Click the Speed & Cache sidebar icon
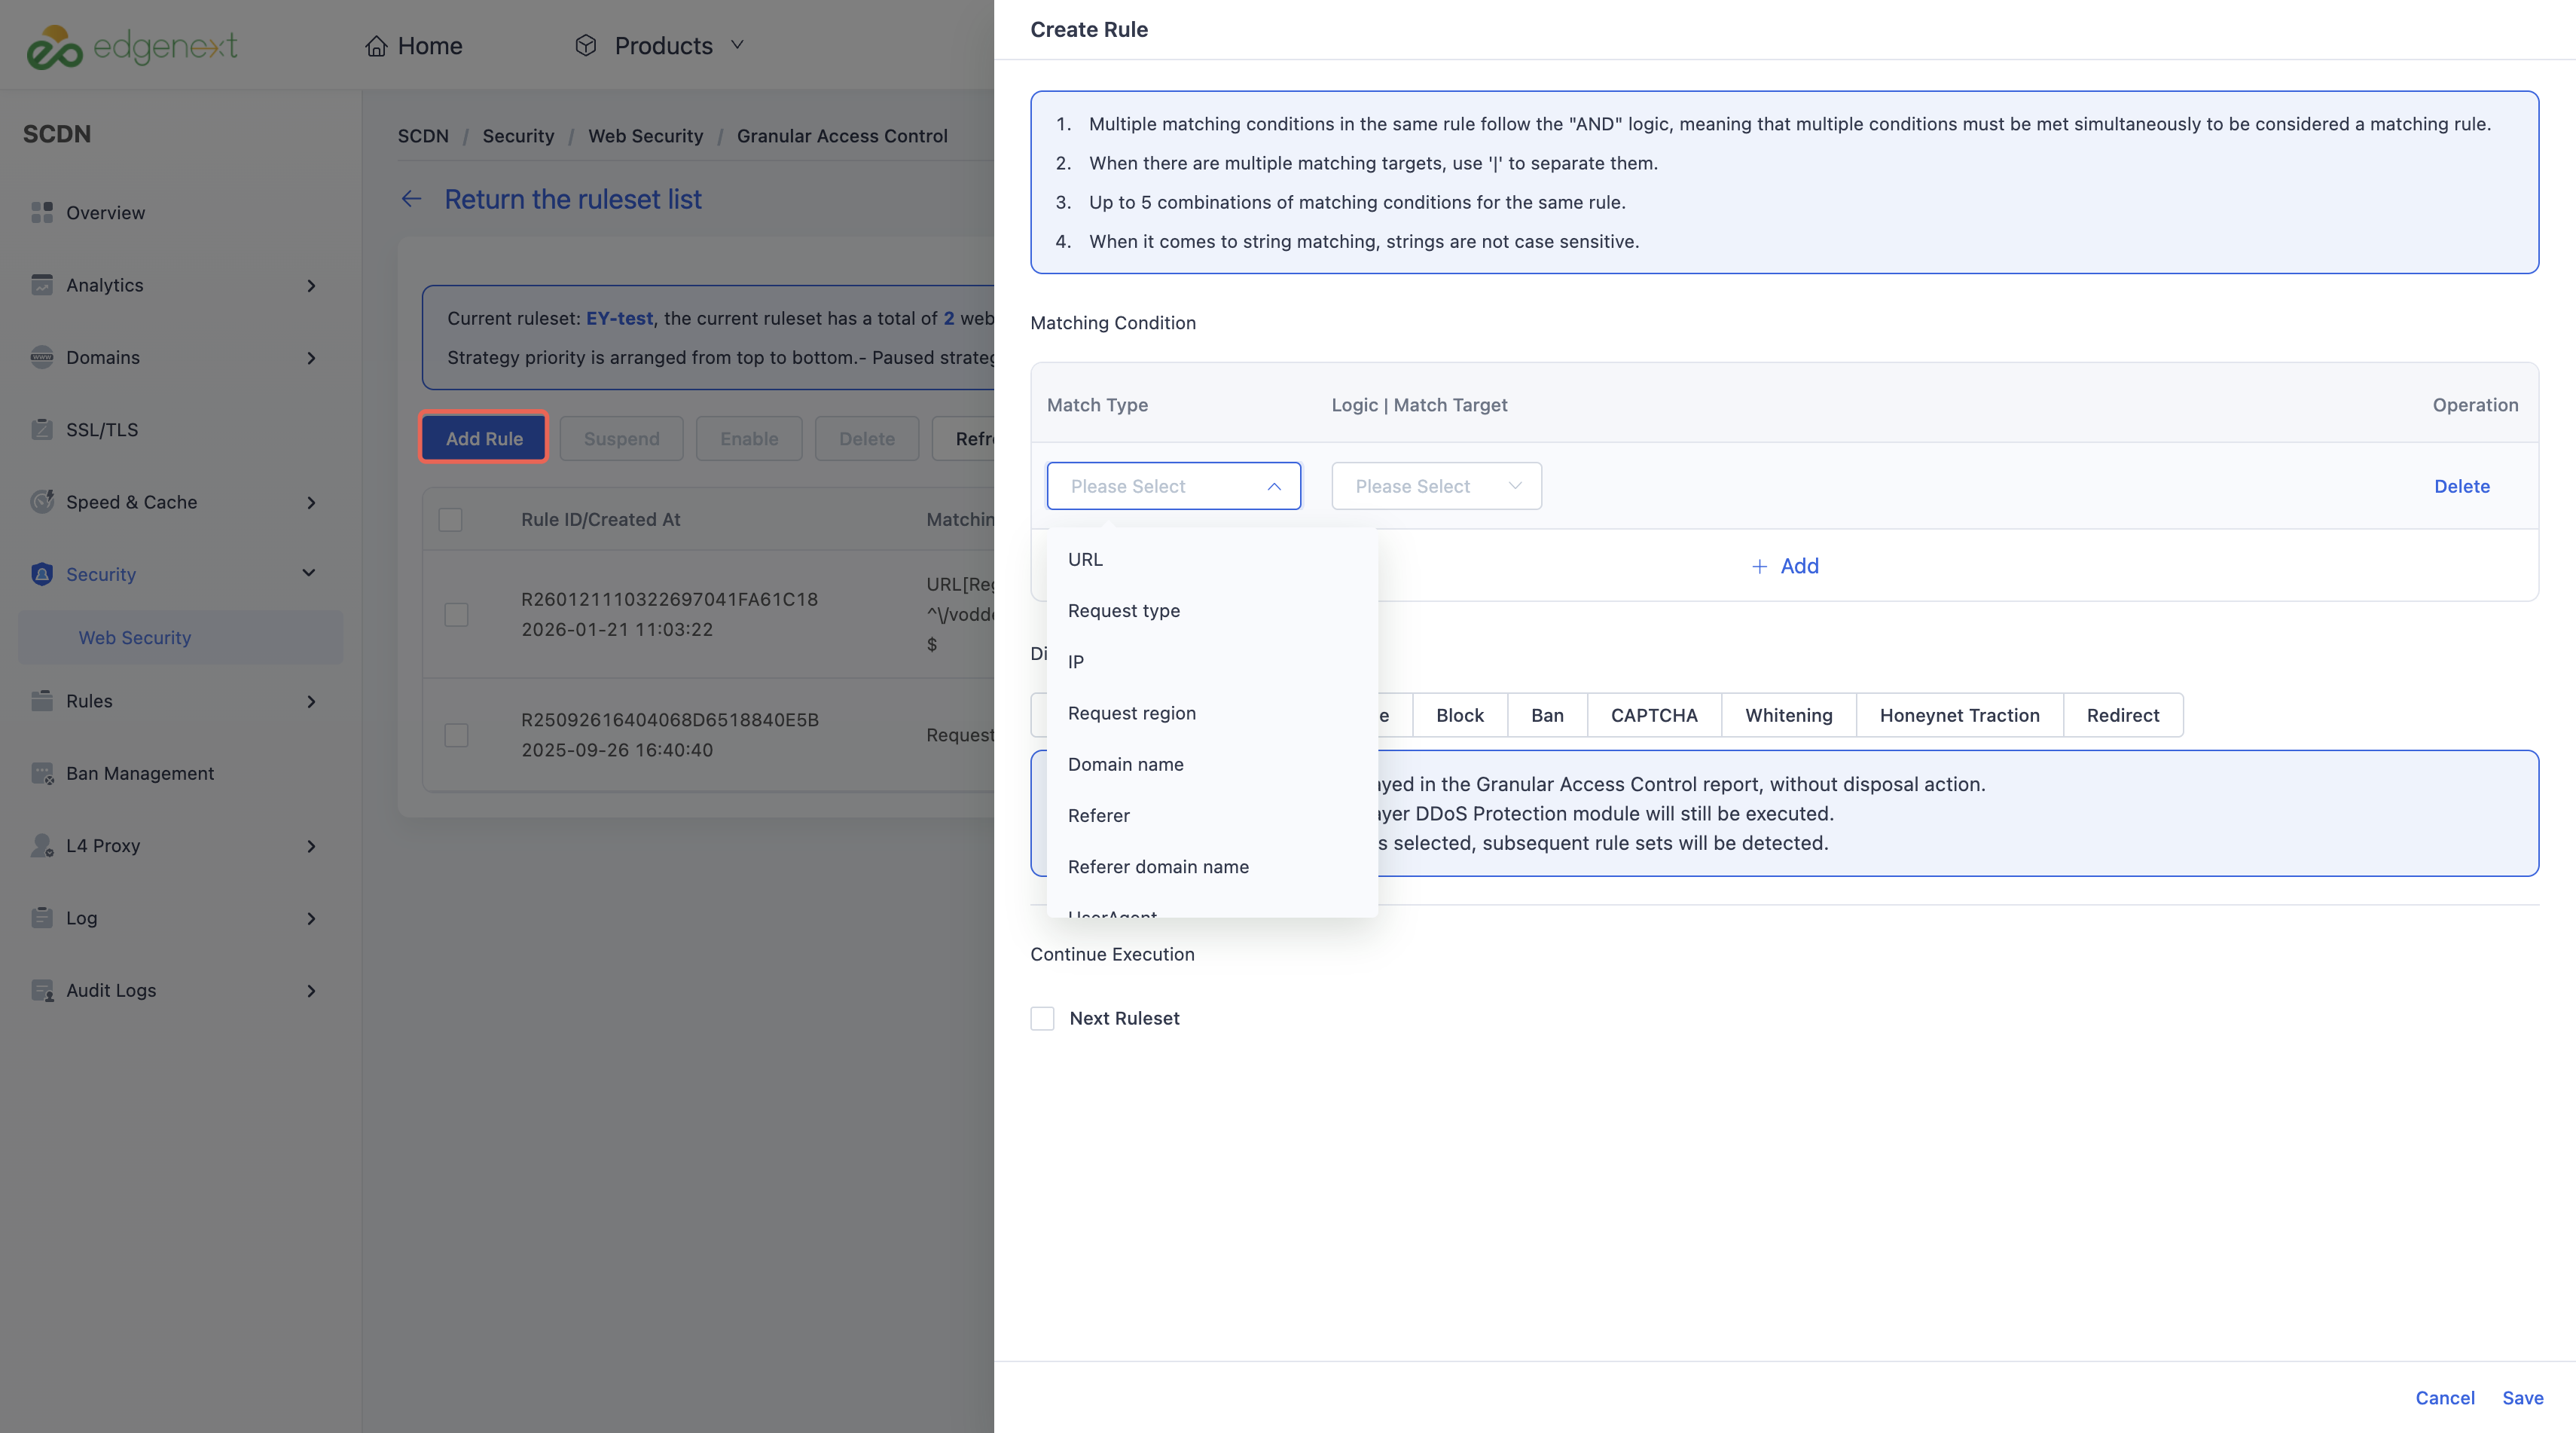The height and width of the screenshot is (1433, 2576). tap(42, 502)
